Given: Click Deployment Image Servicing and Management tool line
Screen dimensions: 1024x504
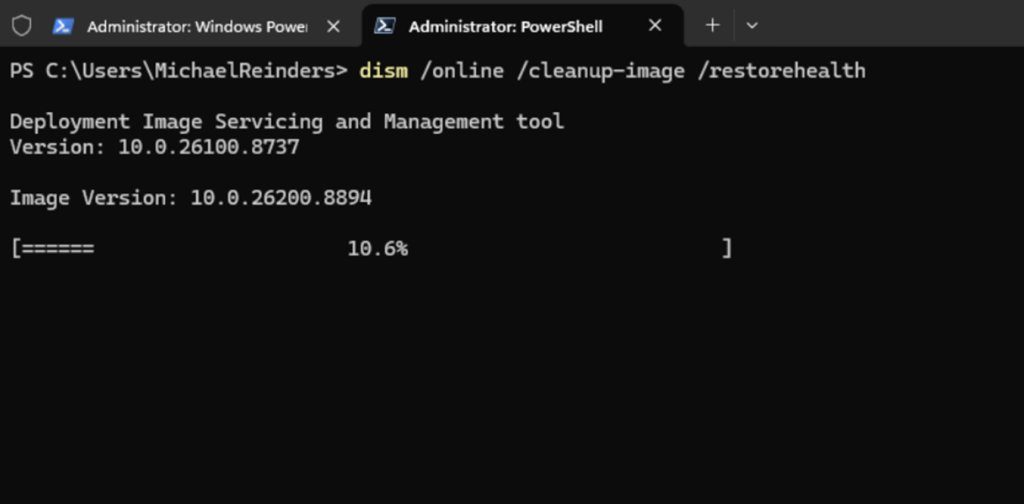Looking at the screenshot, I should (x=287, y=121).
